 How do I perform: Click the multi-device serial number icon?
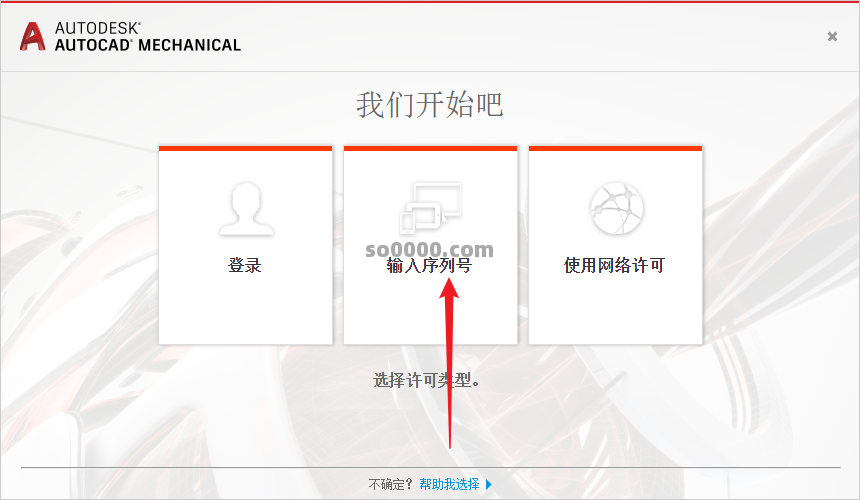431,209
